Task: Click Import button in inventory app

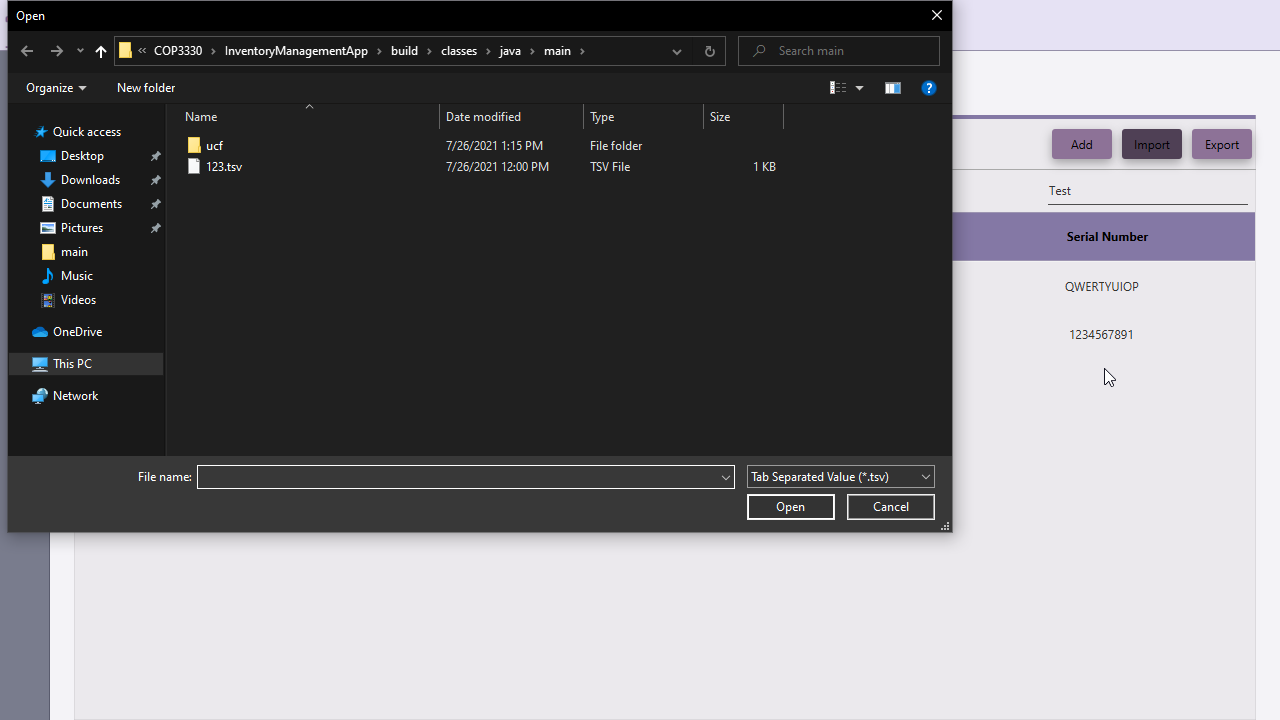Action: pos(1152,144)
